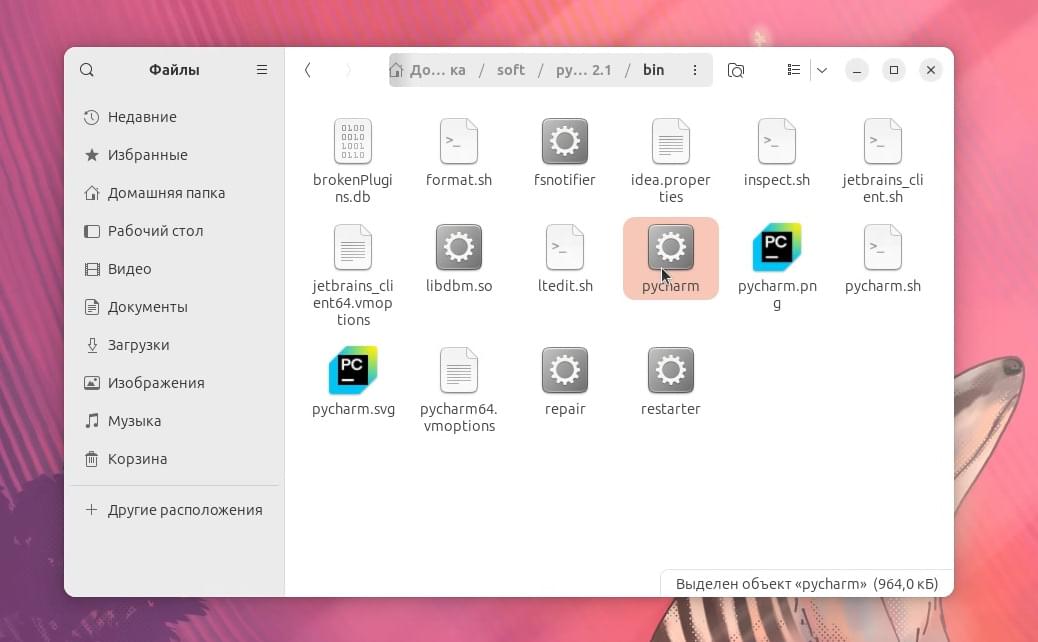Select the fsnotifier executable icon
Image resolution: width=1038 pixels, height=642 pixels.
(x=565, y=141)
